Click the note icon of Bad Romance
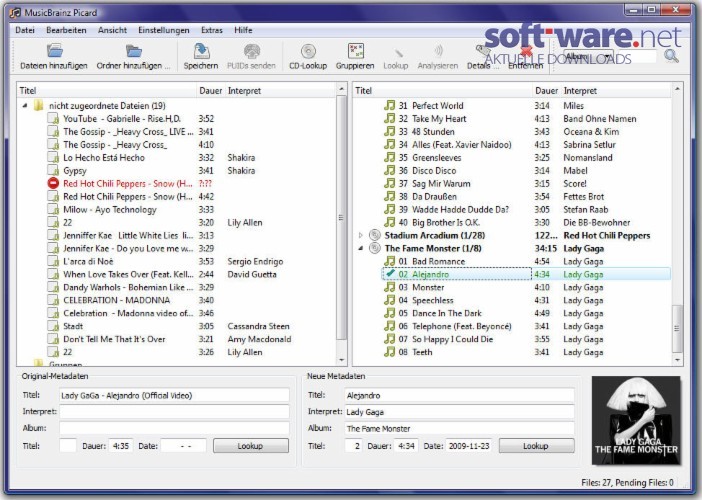This screenshot has width=702, height=500. click(390, 261)
